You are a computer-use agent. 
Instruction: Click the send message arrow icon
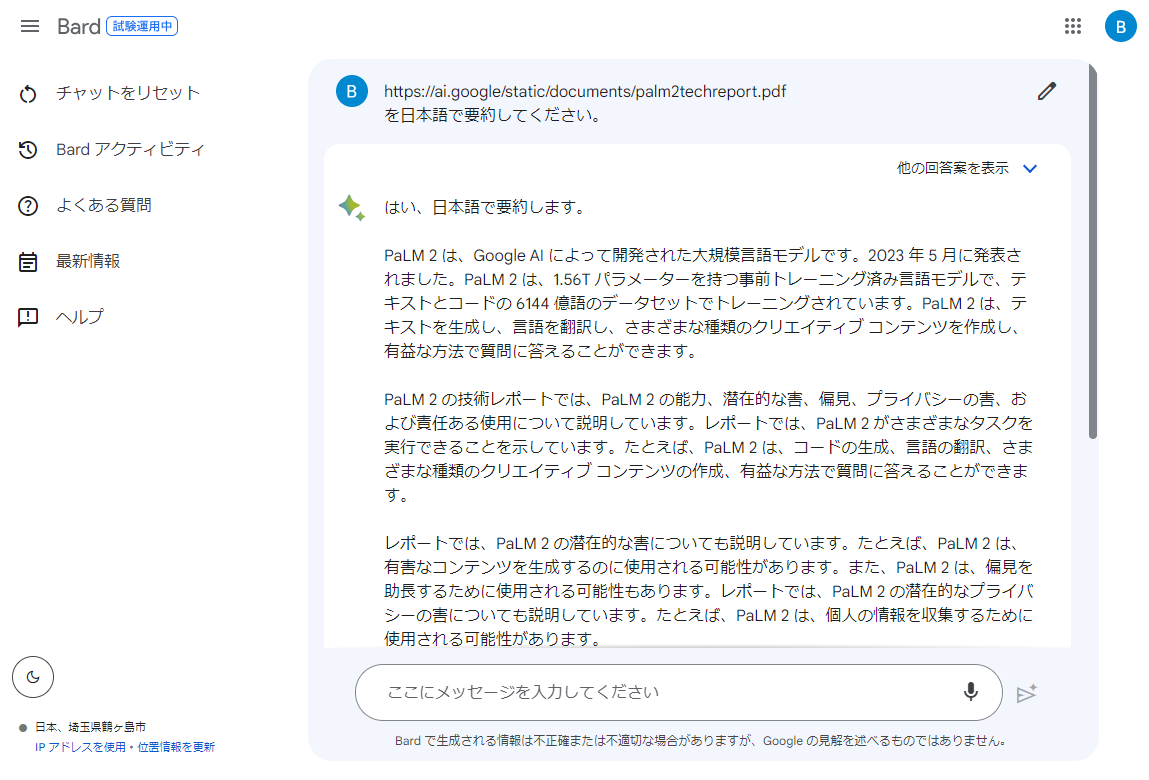pos(1027,693)
